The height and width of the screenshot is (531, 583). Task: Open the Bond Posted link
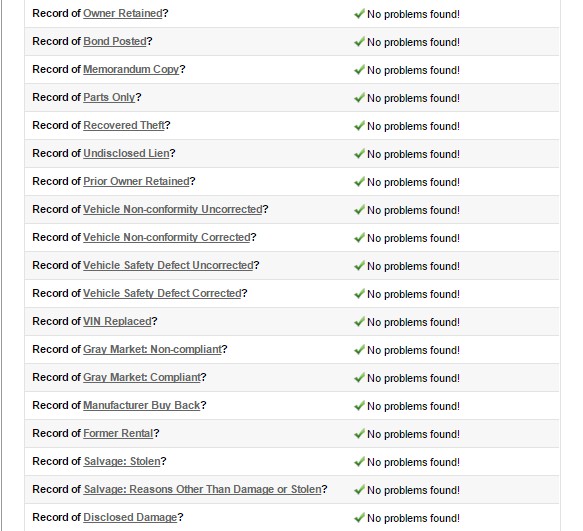115,41
